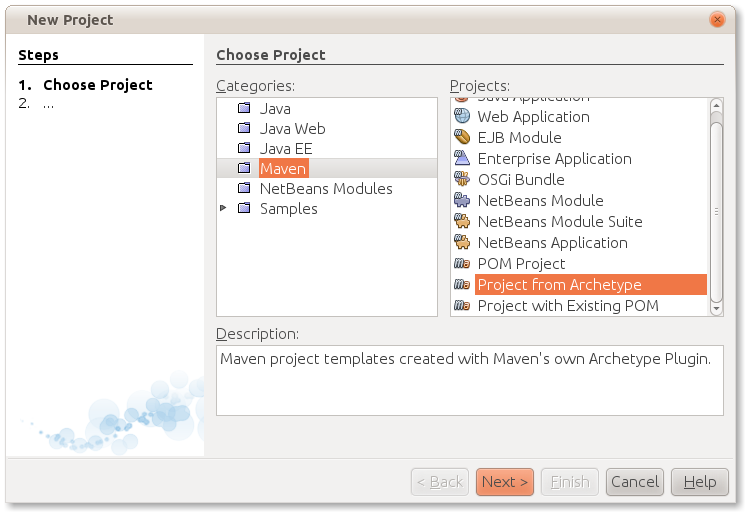Click the NetBeans Modules folder icon
Screen dimensions: 745x512
pos(244,188)
